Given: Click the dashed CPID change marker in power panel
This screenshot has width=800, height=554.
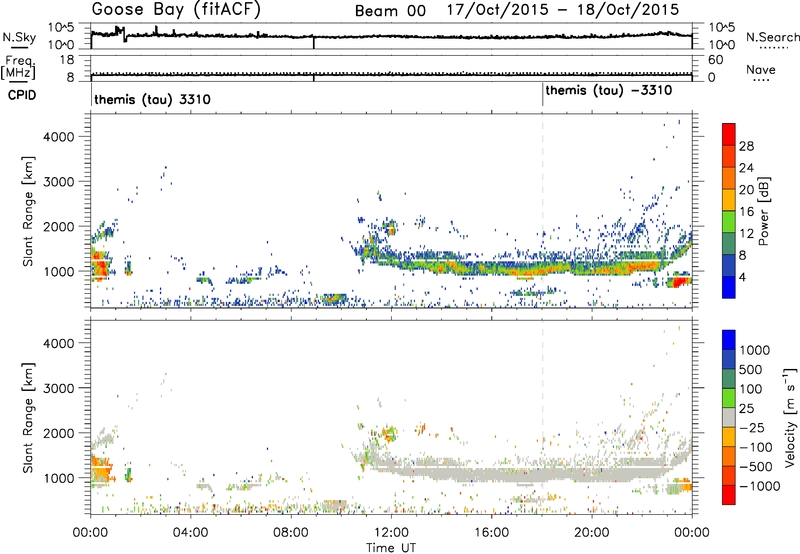Looking at the screenshot, I should [x=542, y=210].
